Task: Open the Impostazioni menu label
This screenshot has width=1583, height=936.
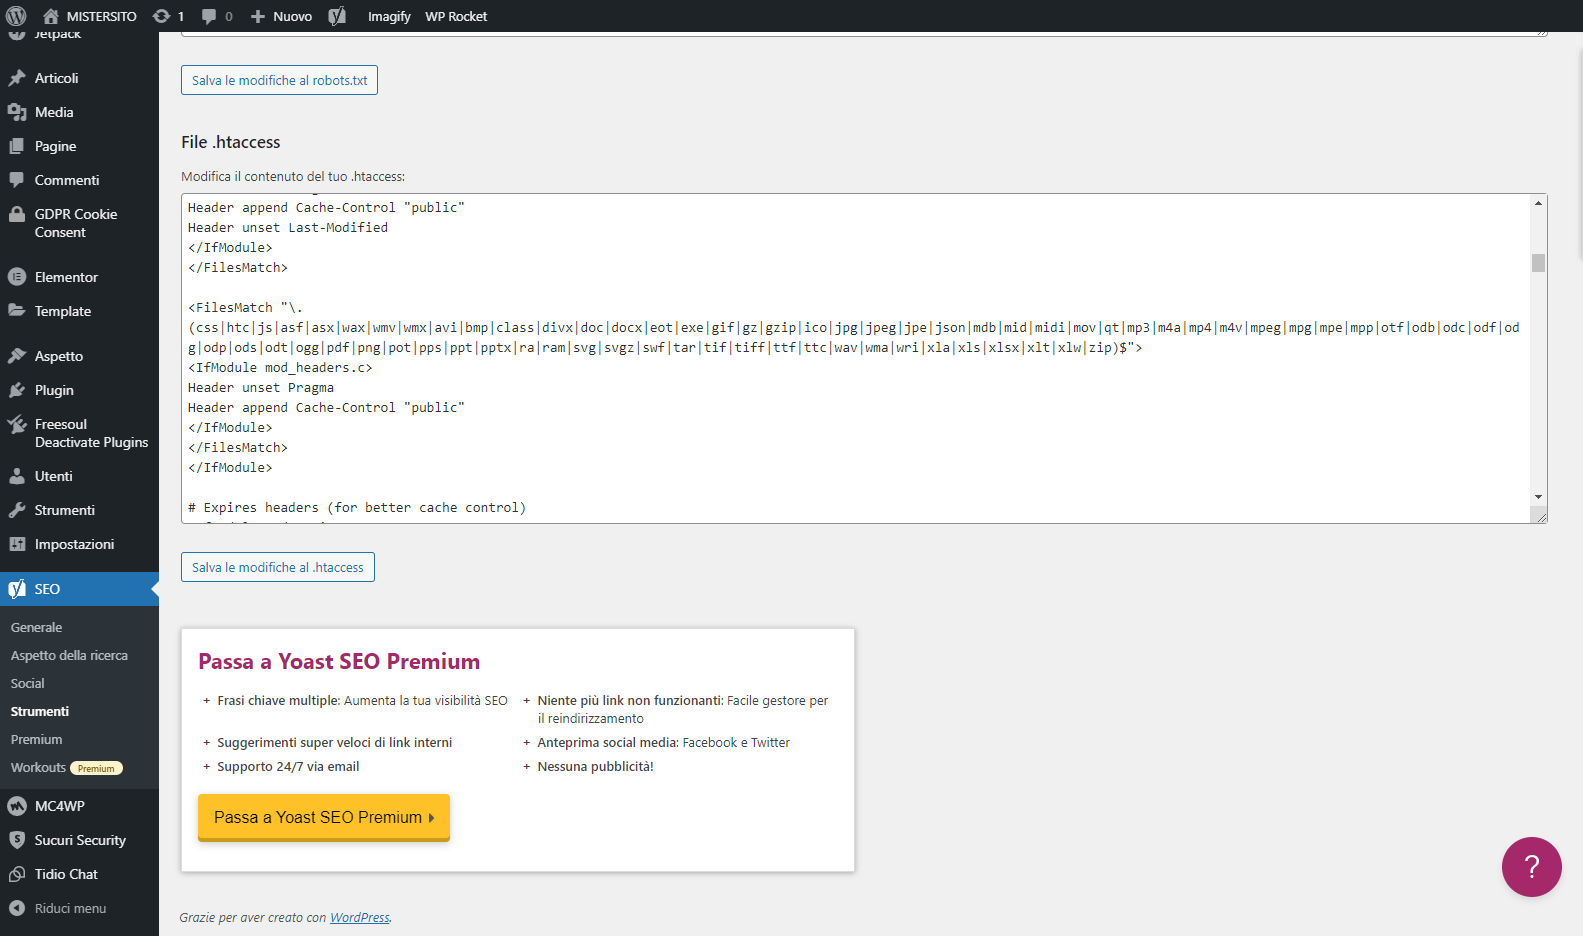Action: pos(74,544)
